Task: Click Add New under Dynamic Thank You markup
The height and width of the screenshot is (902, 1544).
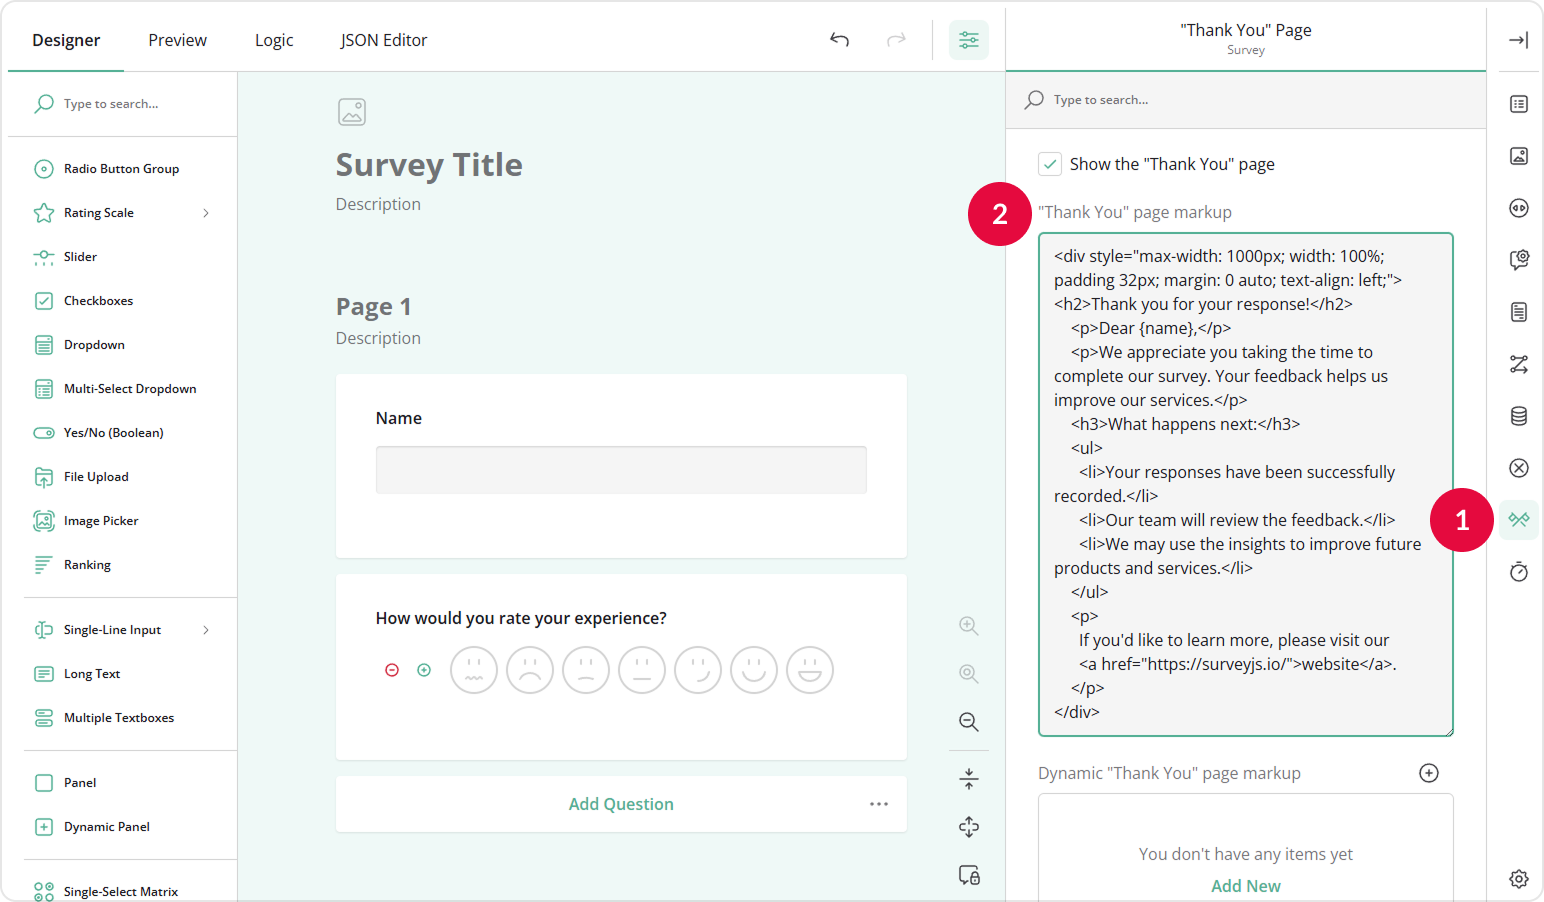Action: click(x=1245, y=885)
